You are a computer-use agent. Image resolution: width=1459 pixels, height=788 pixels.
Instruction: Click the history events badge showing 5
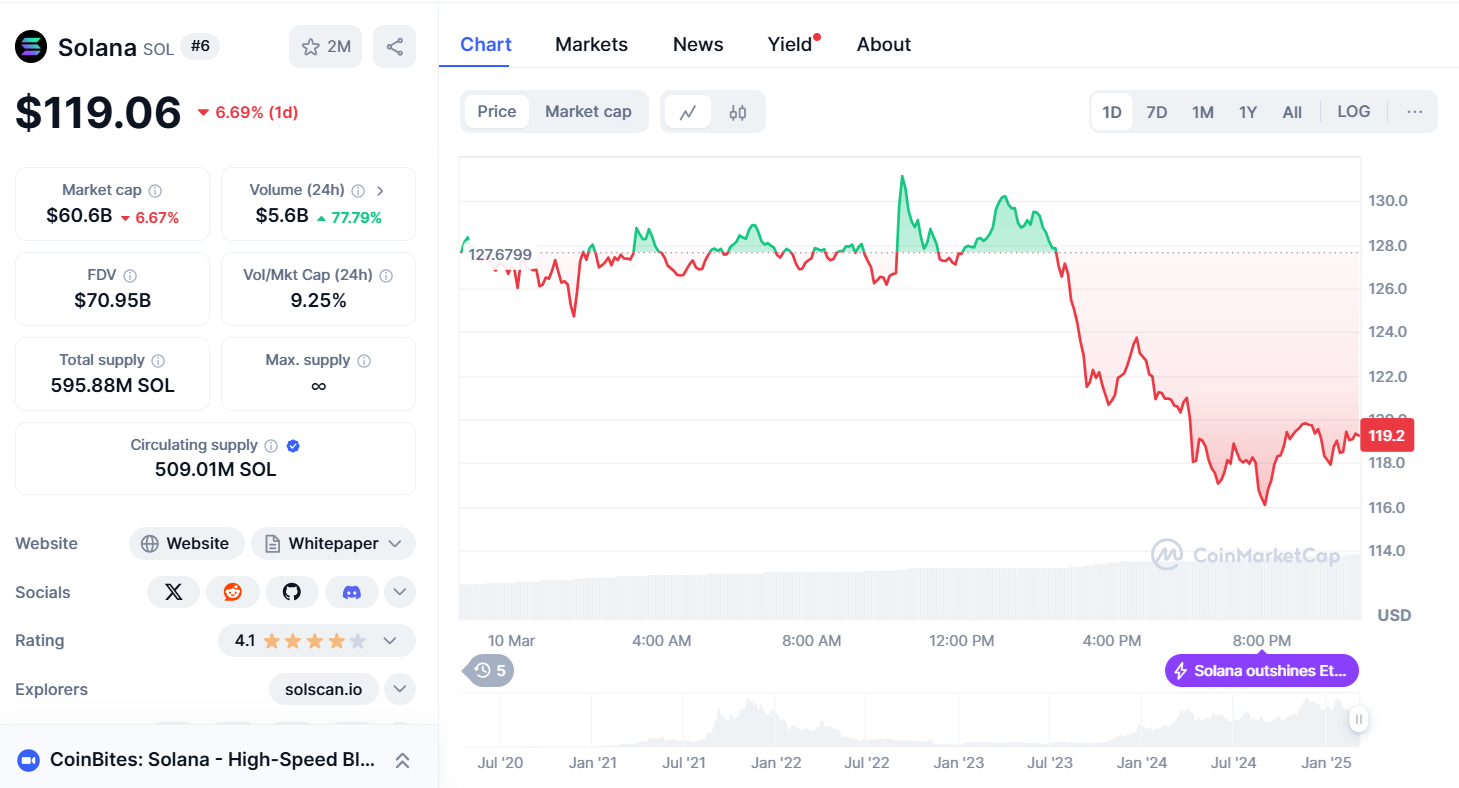[490, 670]
